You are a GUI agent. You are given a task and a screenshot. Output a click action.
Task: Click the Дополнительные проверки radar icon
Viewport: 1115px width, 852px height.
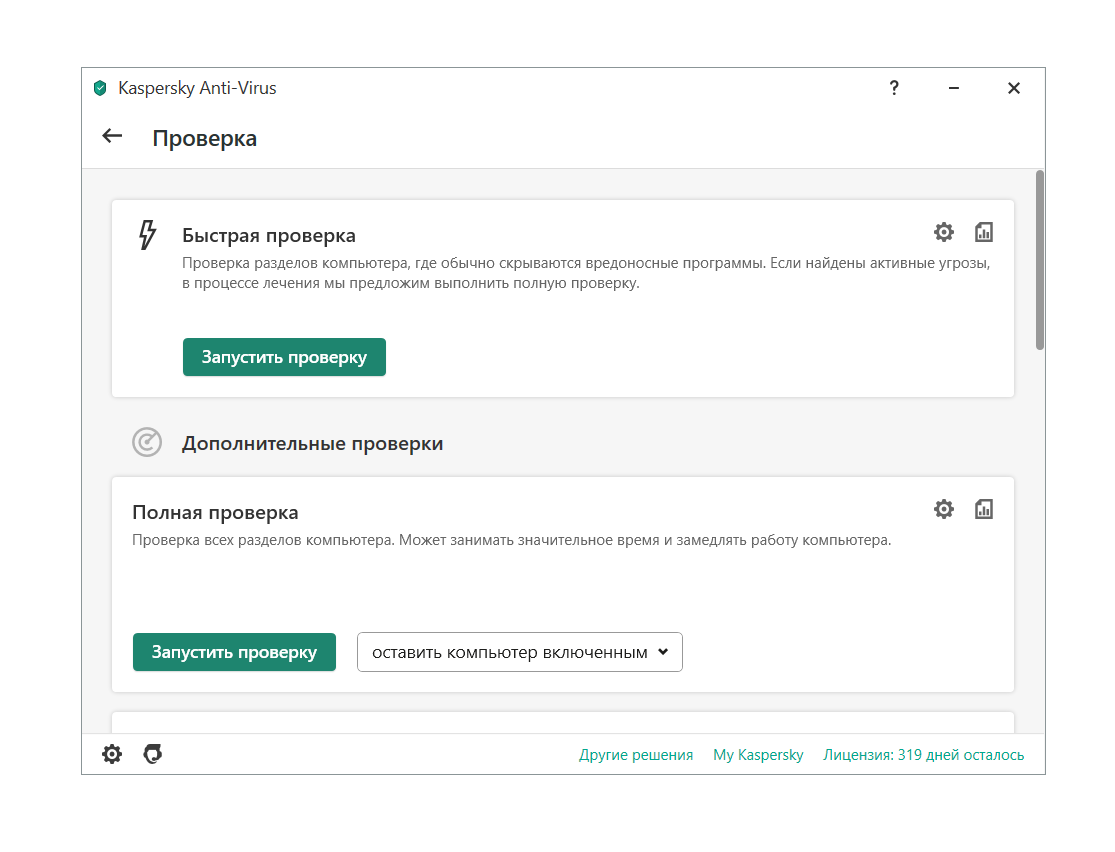pos(147,442)
